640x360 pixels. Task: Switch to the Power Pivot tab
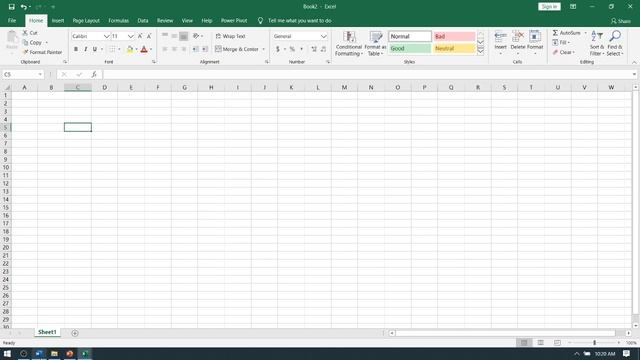(x=234, y=20)
